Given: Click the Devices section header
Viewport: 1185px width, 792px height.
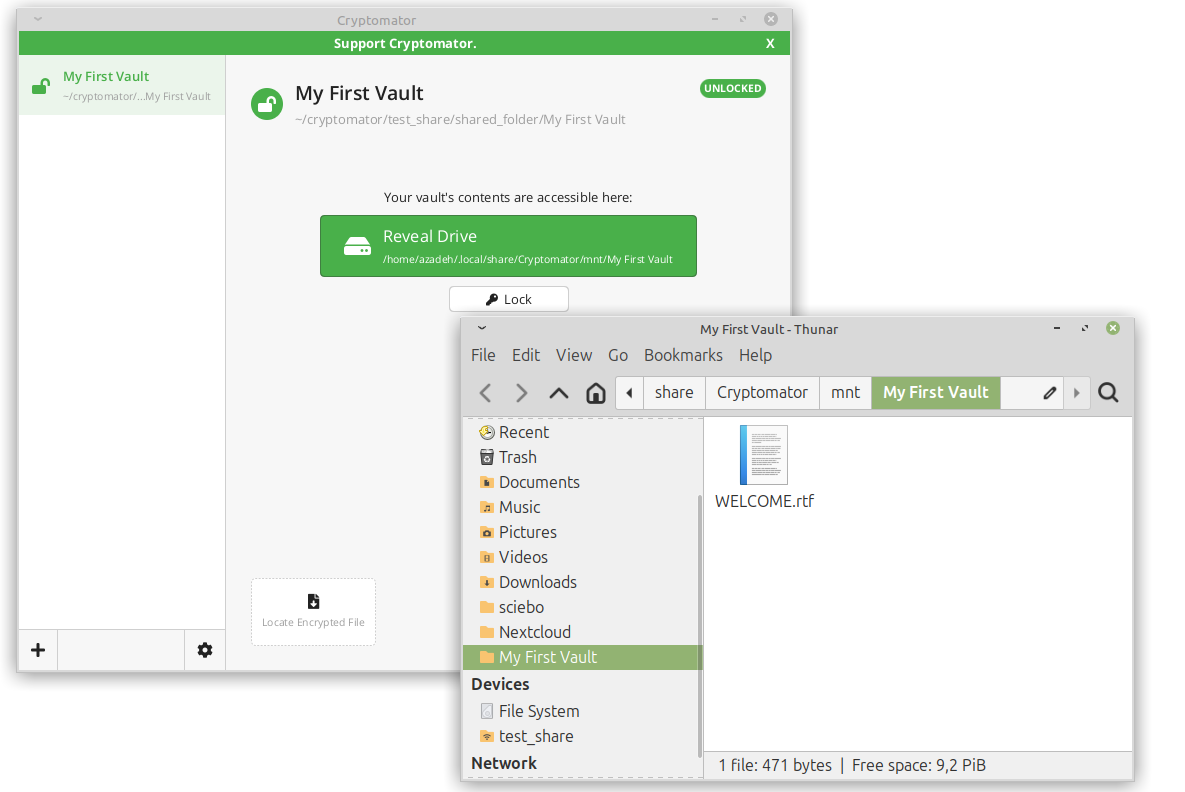Looking at the screenshot, I should (500, 684).
